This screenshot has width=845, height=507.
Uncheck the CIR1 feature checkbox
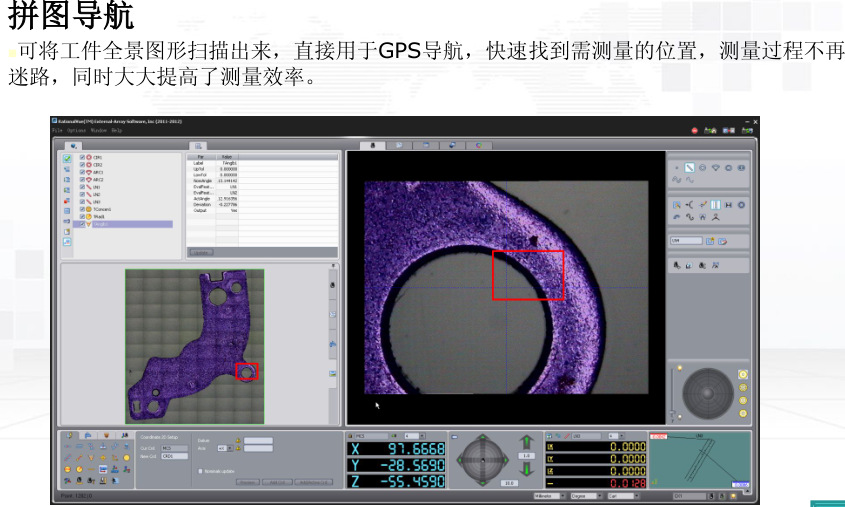(x=82, y=157)
